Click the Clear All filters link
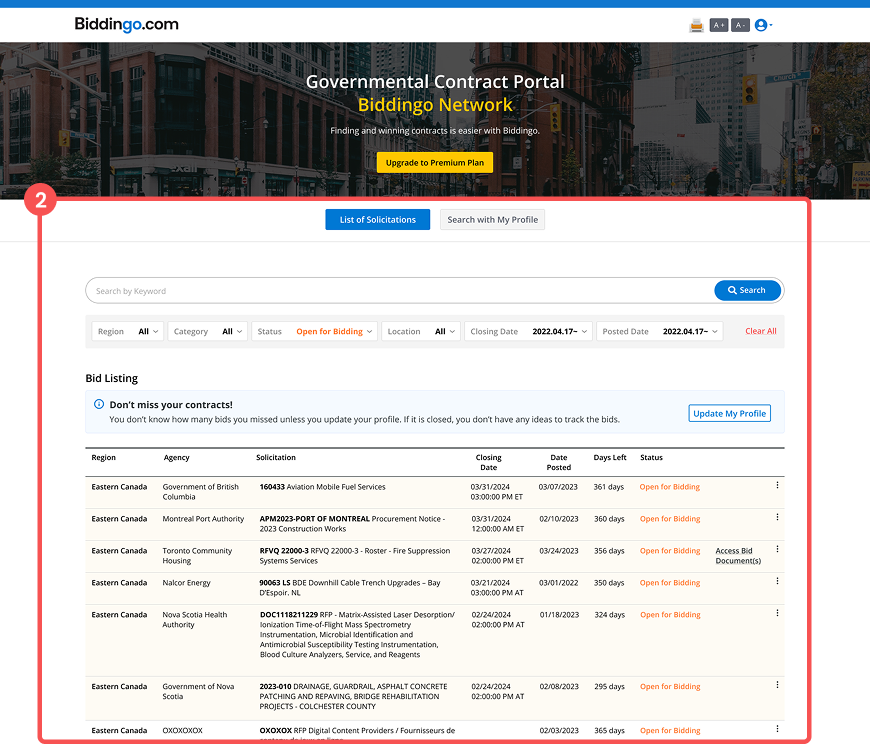 [x=761, y=331]
